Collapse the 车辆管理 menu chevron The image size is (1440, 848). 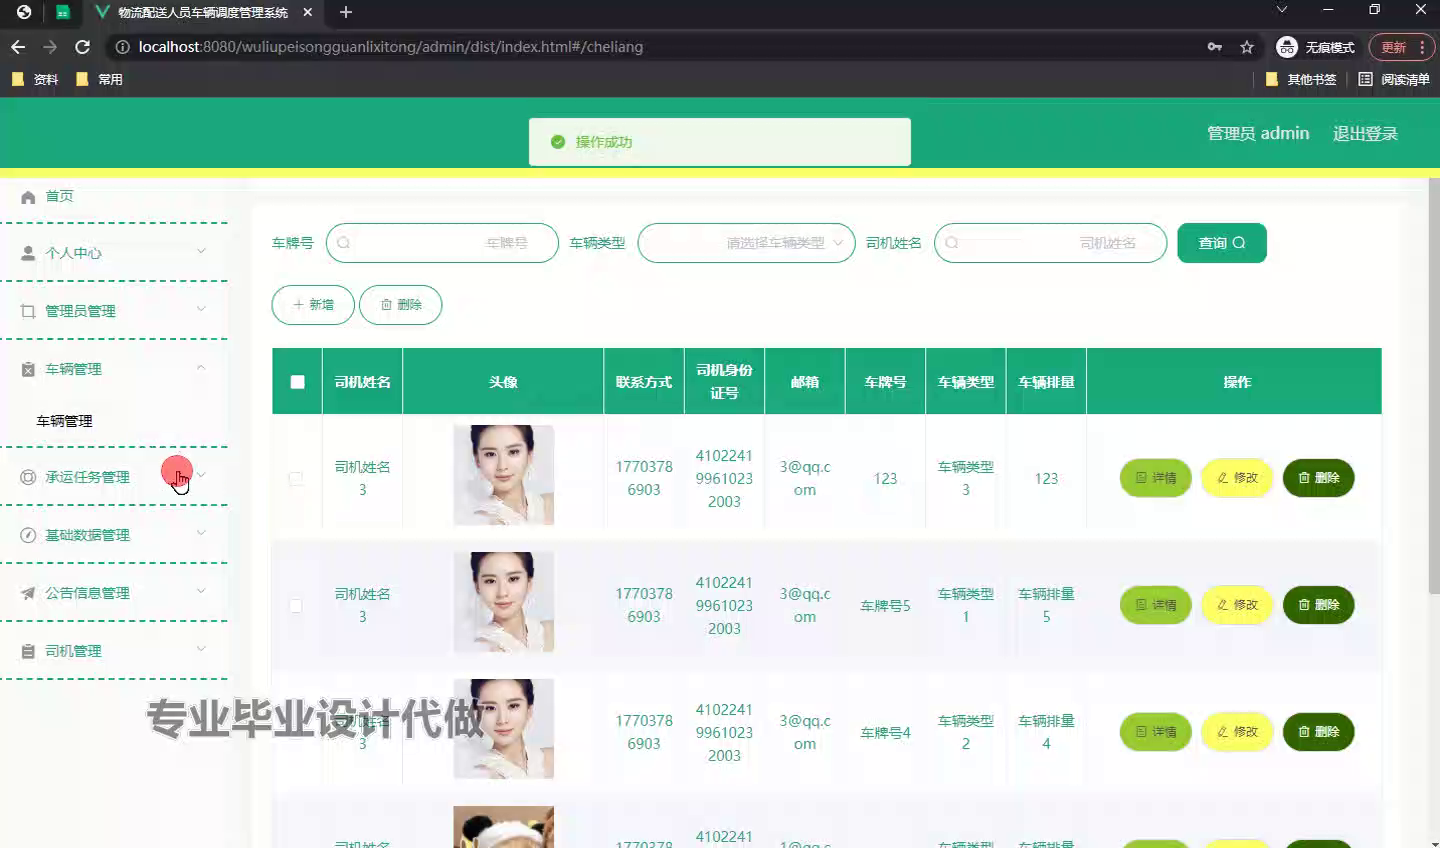[201, 368]
